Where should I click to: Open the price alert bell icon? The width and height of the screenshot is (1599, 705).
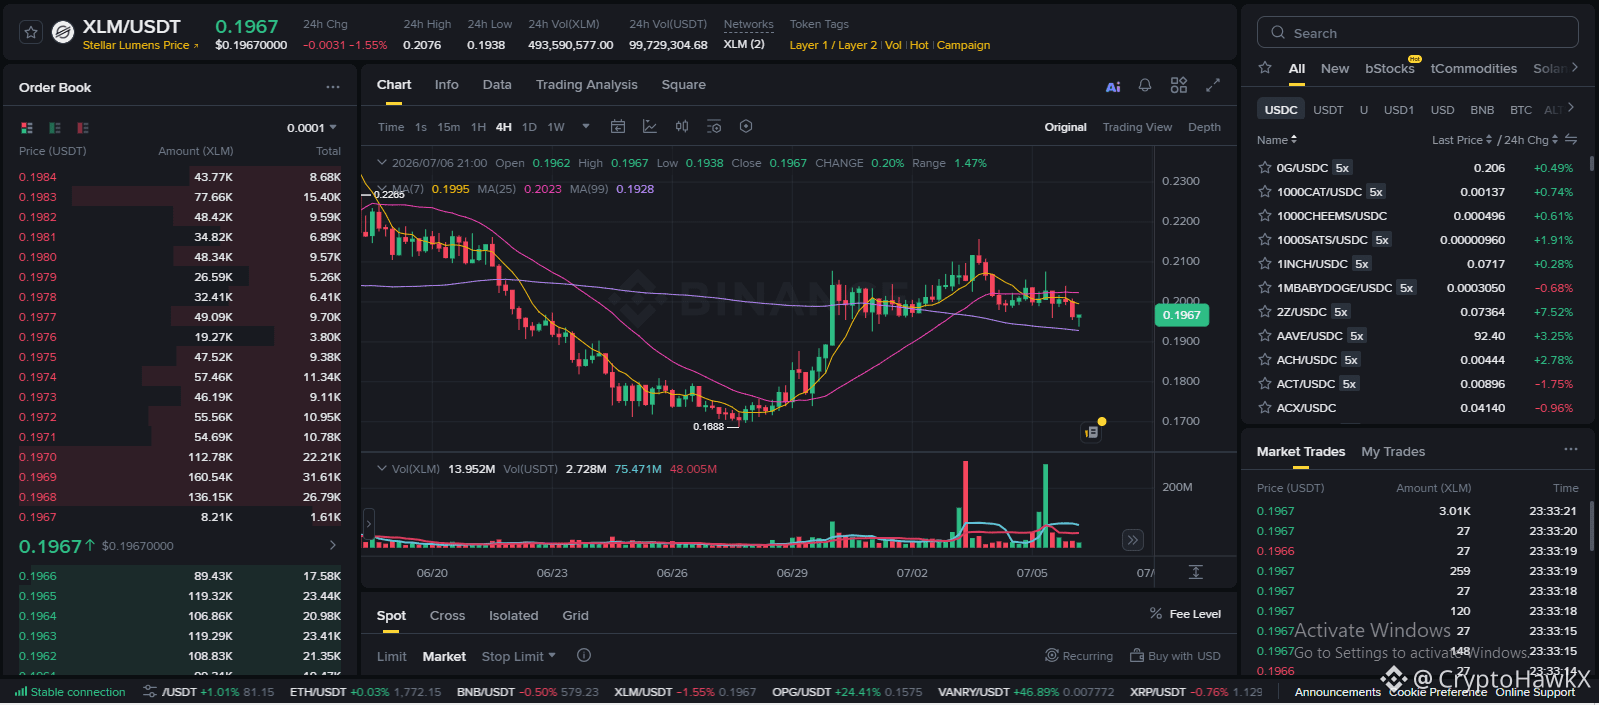[1145, 85]
